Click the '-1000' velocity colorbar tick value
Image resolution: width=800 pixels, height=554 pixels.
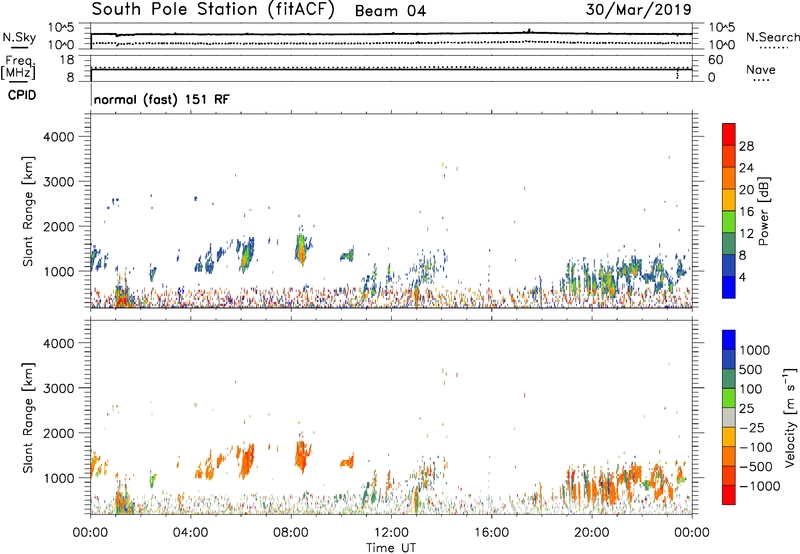(x=759, y=486)
